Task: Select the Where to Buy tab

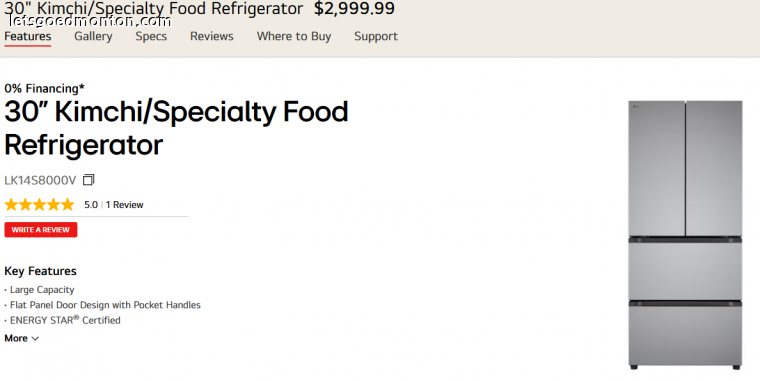Action: pos(294,36)
